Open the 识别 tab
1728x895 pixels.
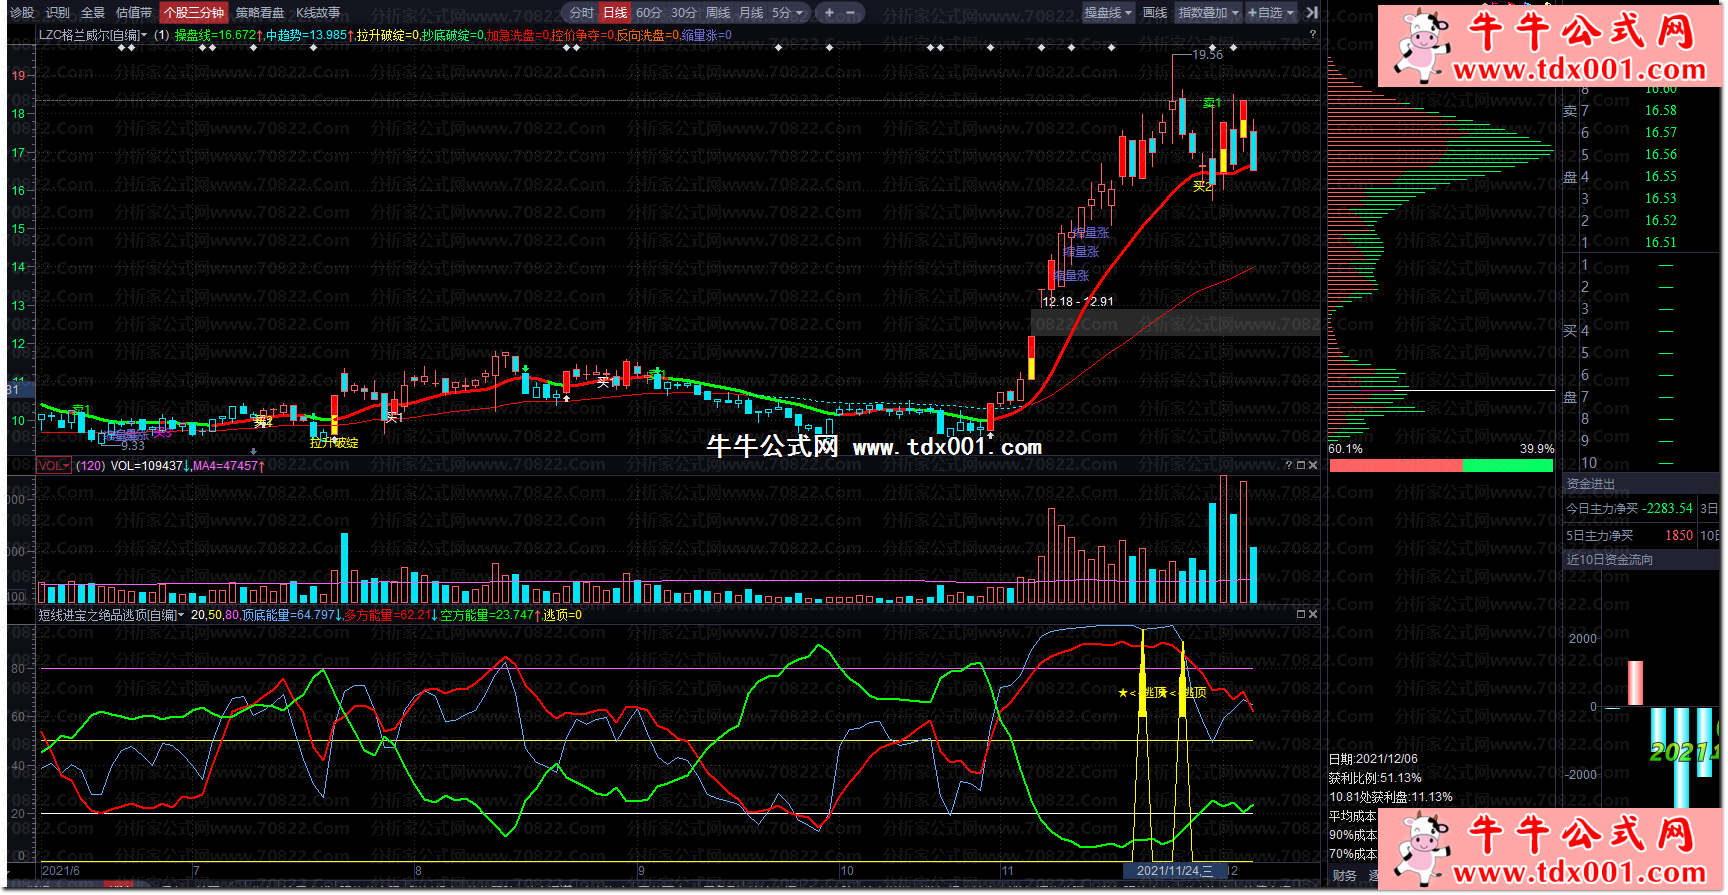coord(58,13)
